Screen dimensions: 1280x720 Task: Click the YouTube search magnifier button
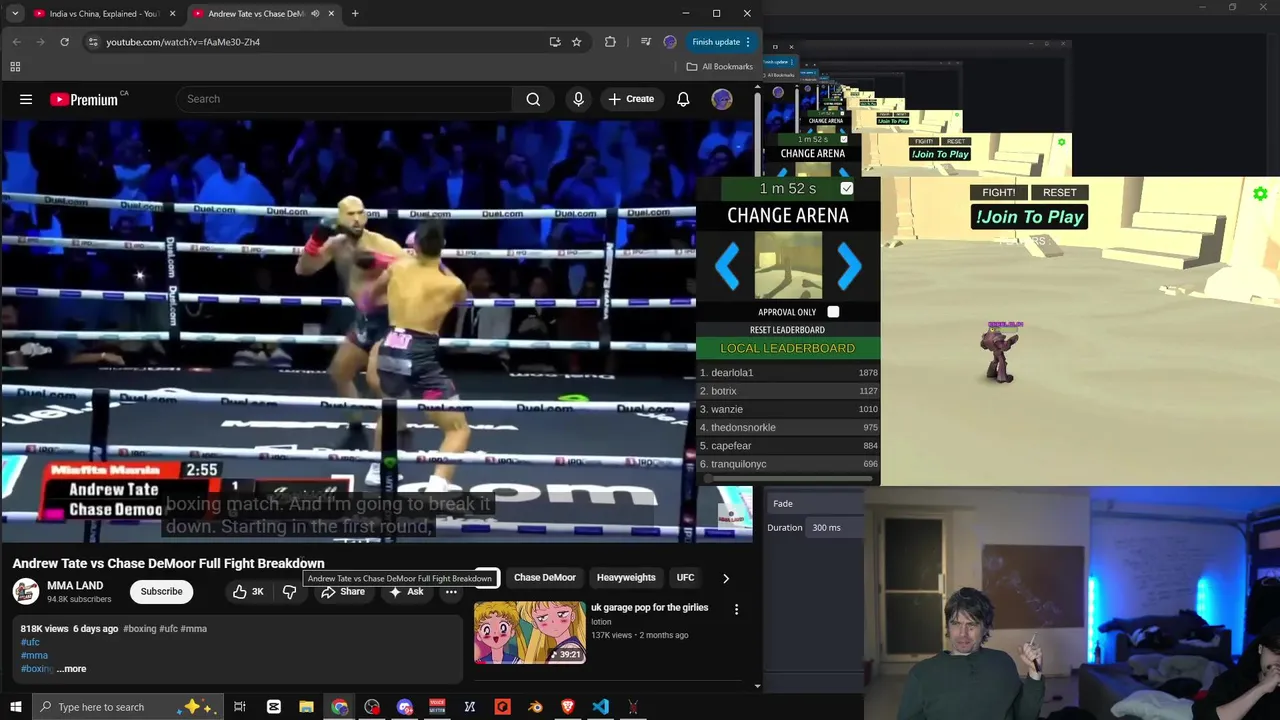tap(533, 99)
